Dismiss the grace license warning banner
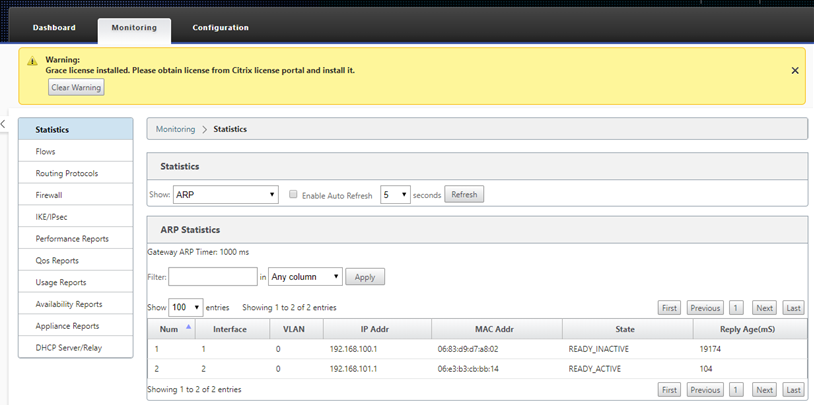Image resolution: width=814 pixels, height=405 pixels. 794,71
